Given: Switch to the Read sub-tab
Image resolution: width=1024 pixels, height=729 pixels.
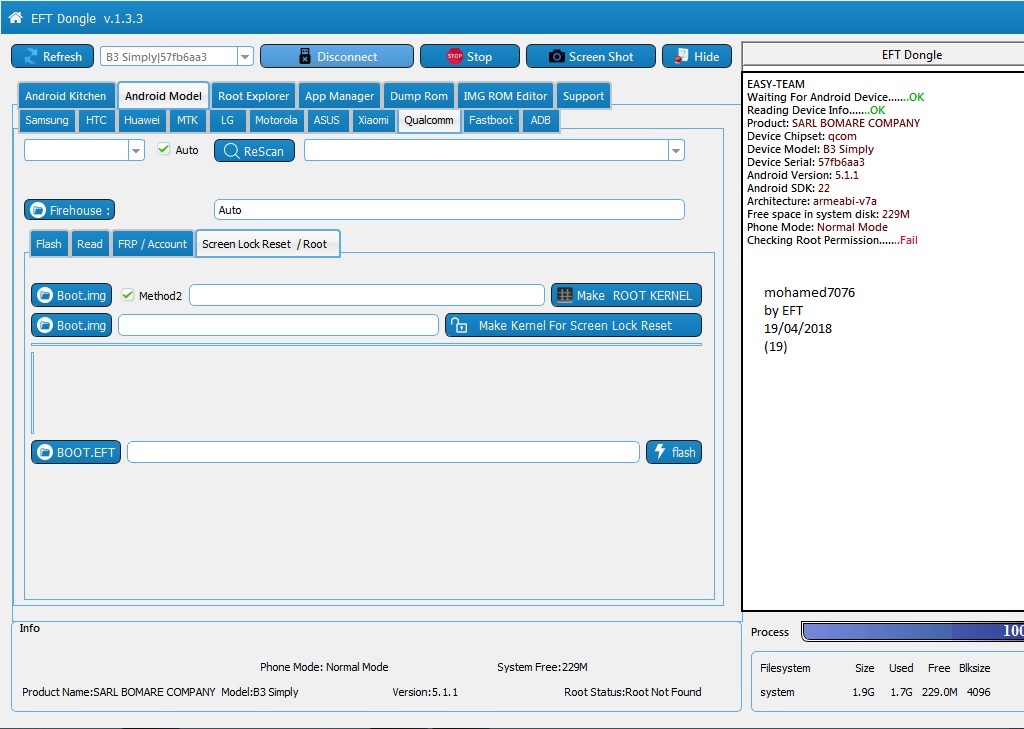Looking at the screenshot, I should coord(89,244).
